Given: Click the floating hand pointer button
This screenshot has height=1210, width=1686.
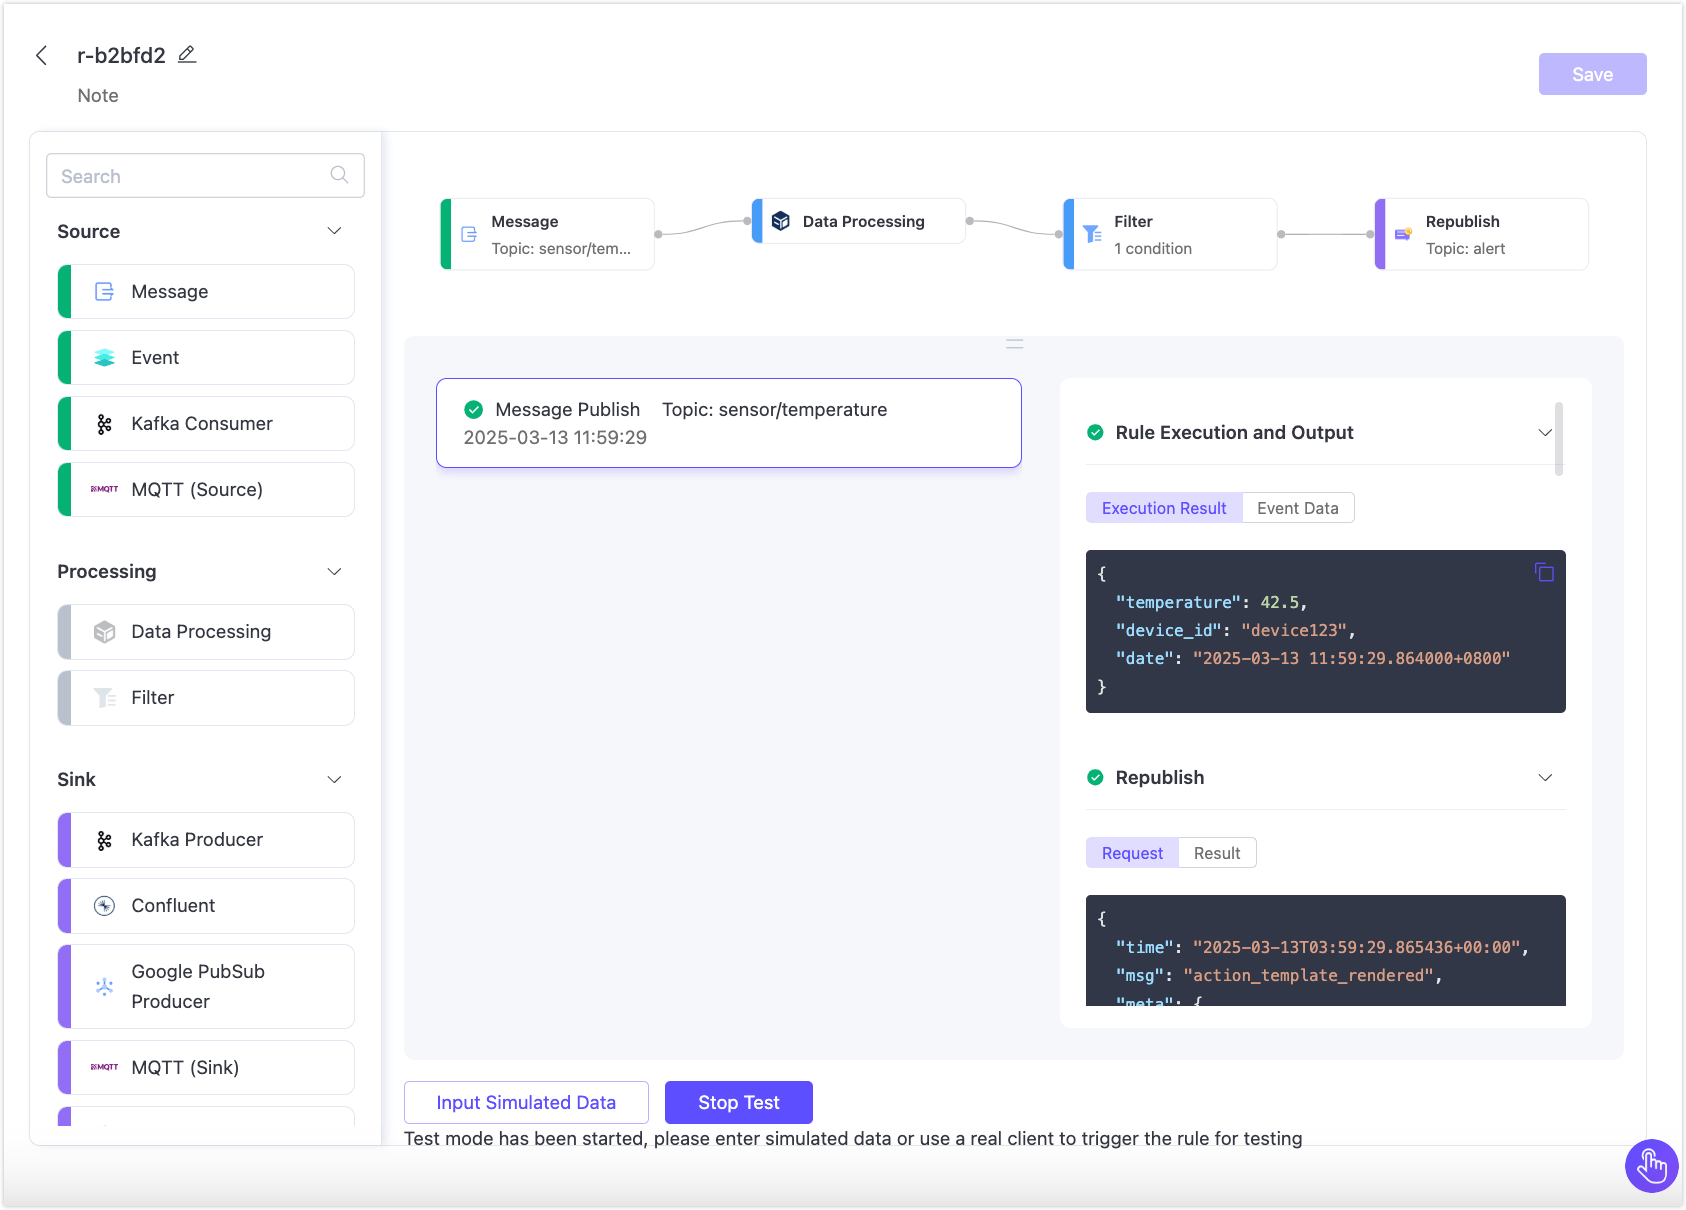Looking at the screenshot, I should tap(1651, 1165).
